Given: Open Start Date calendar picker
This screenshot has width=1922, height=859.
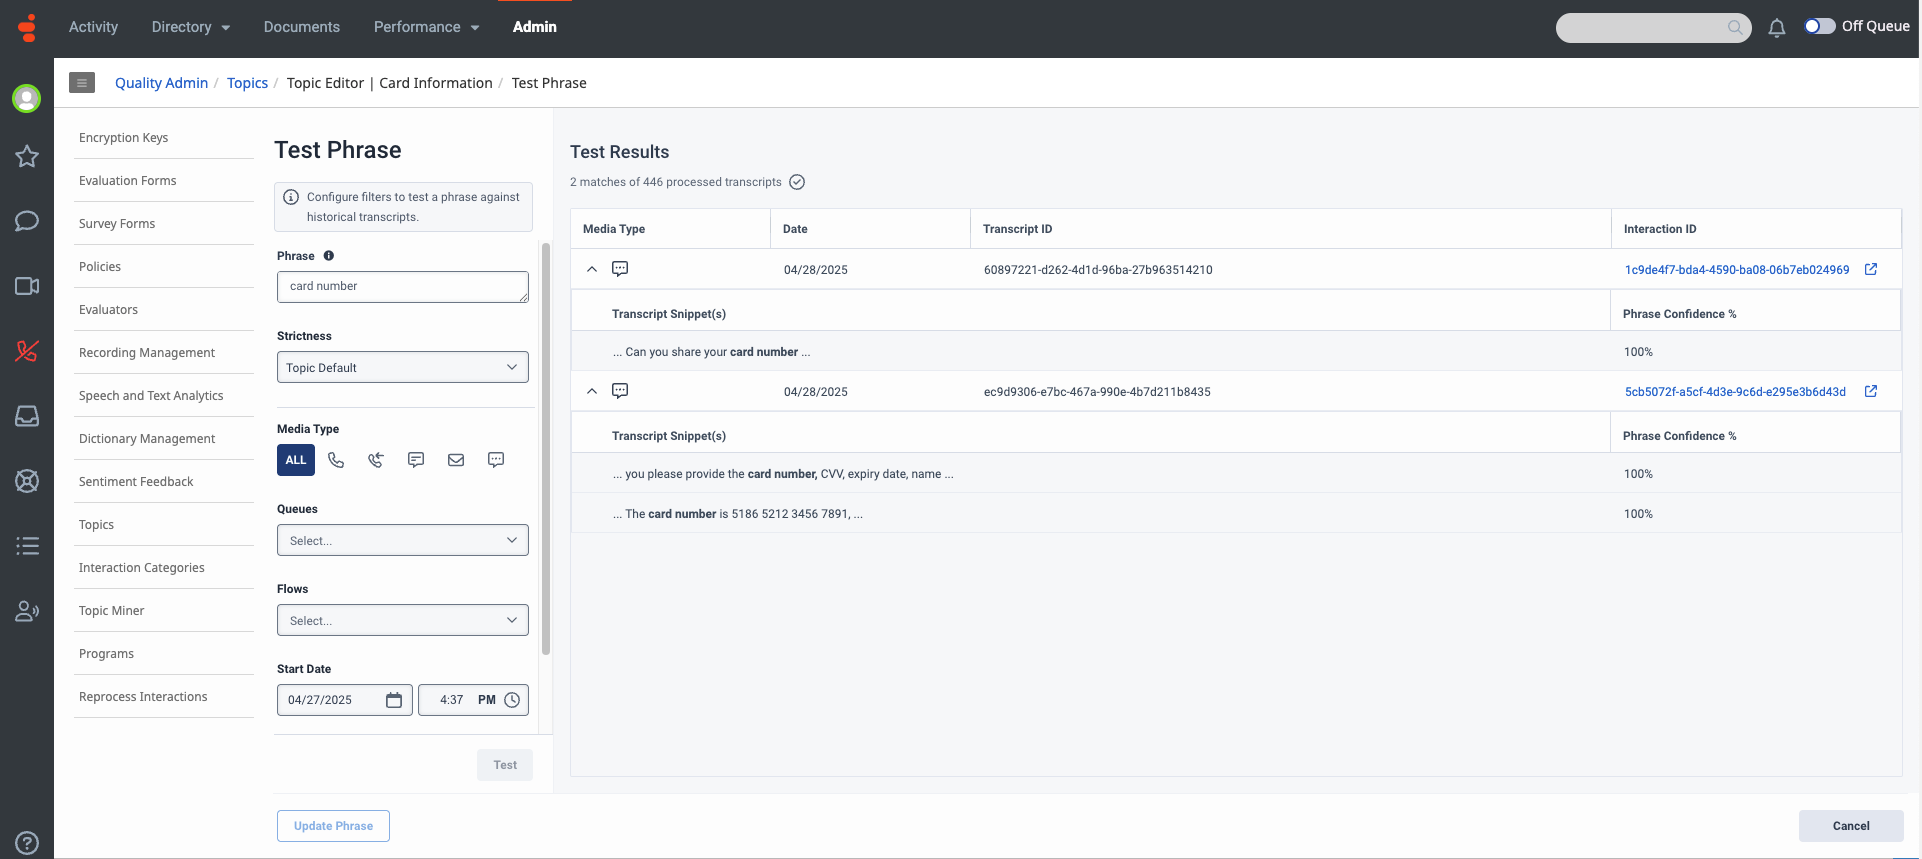Looking at the screenshot, I should tap(394, 700).
